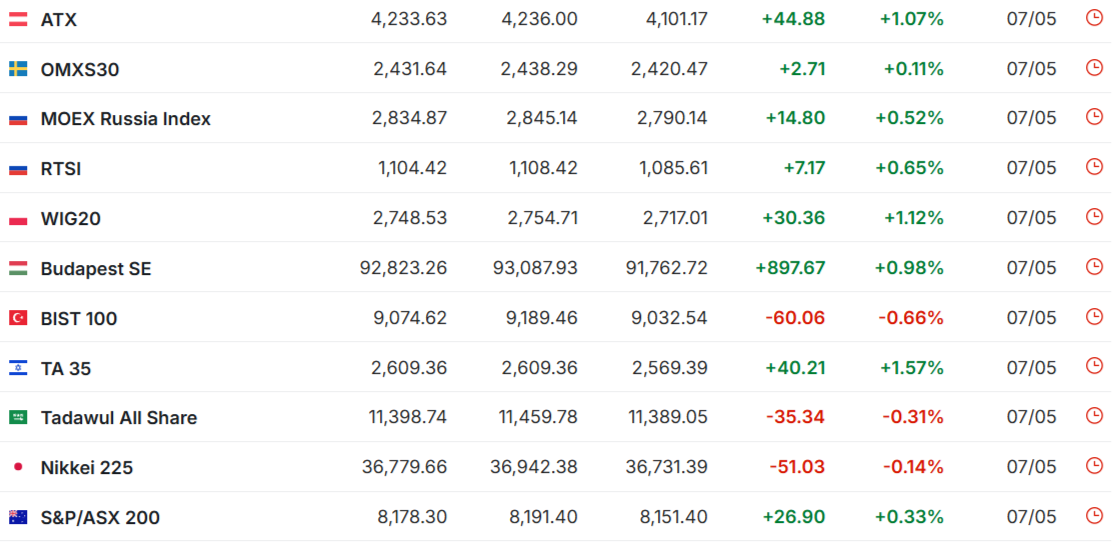This screenshot has width=1116, height=542.
Task: Click the clock icon in ATX row
Action: (x=1093, y=18)
